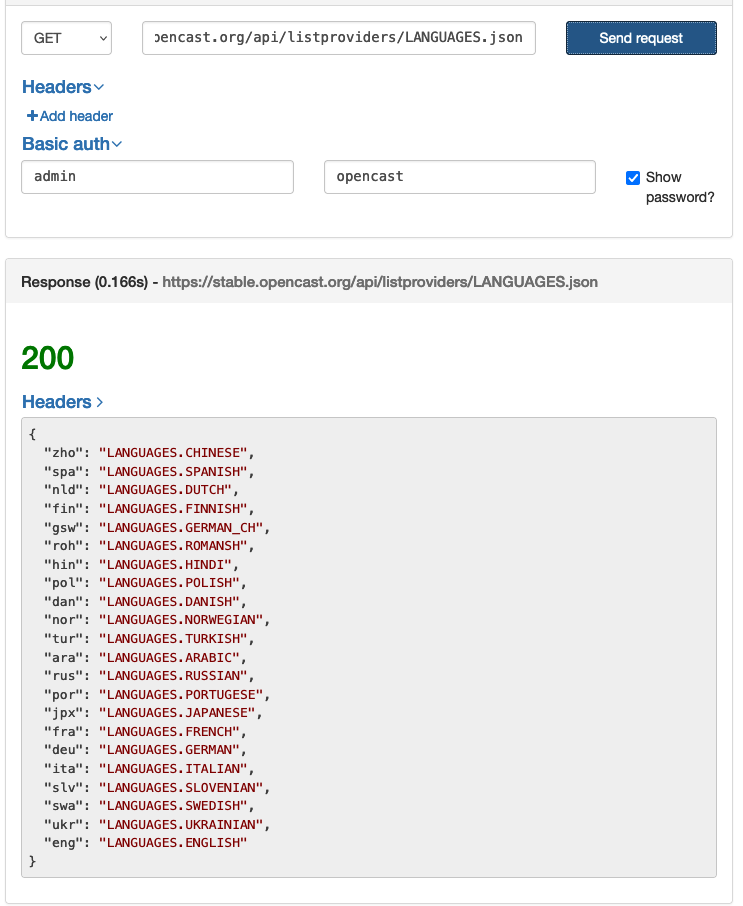Select the request URL input field
Image resolution: width=743 pixels, height=906 pixels.
[337, 37]
